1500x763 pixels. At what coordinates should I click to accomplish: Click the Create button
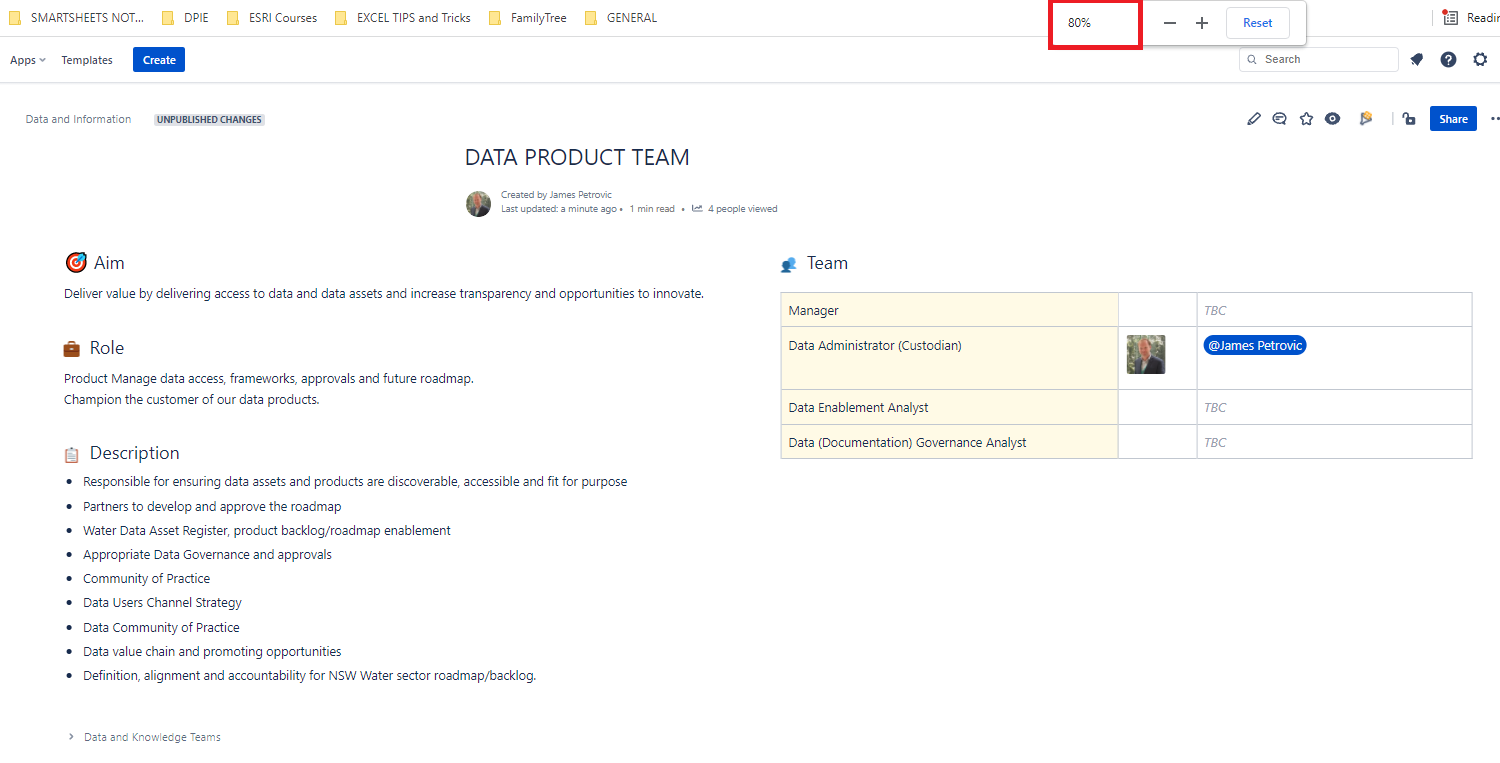158,59
